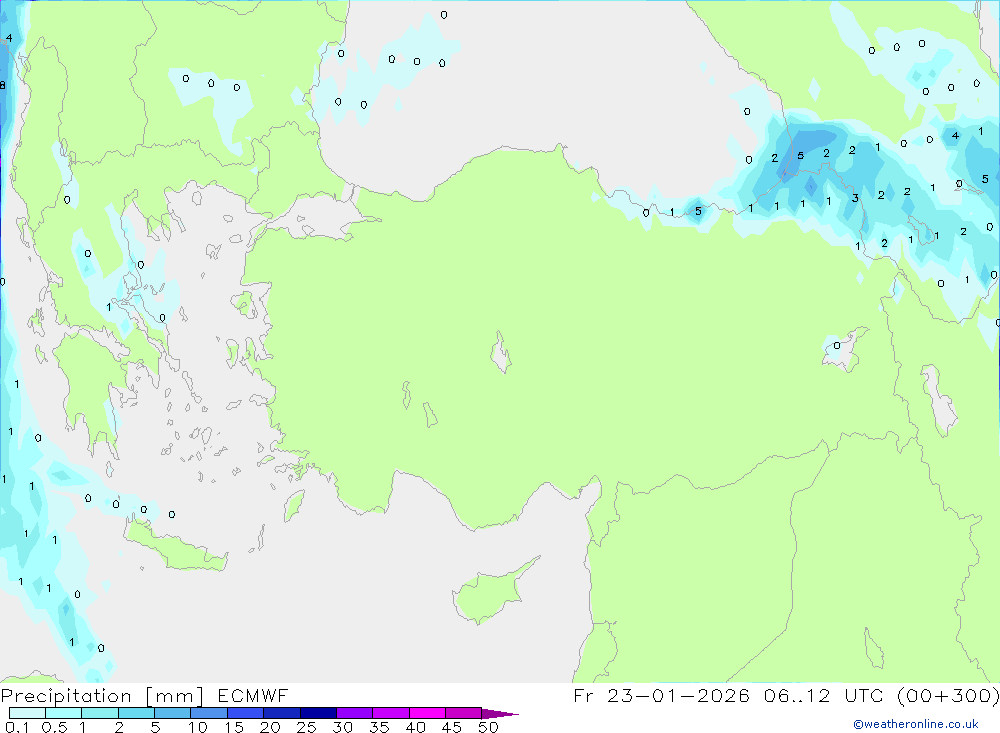Click the island of Crete on the map

(176, 547)
